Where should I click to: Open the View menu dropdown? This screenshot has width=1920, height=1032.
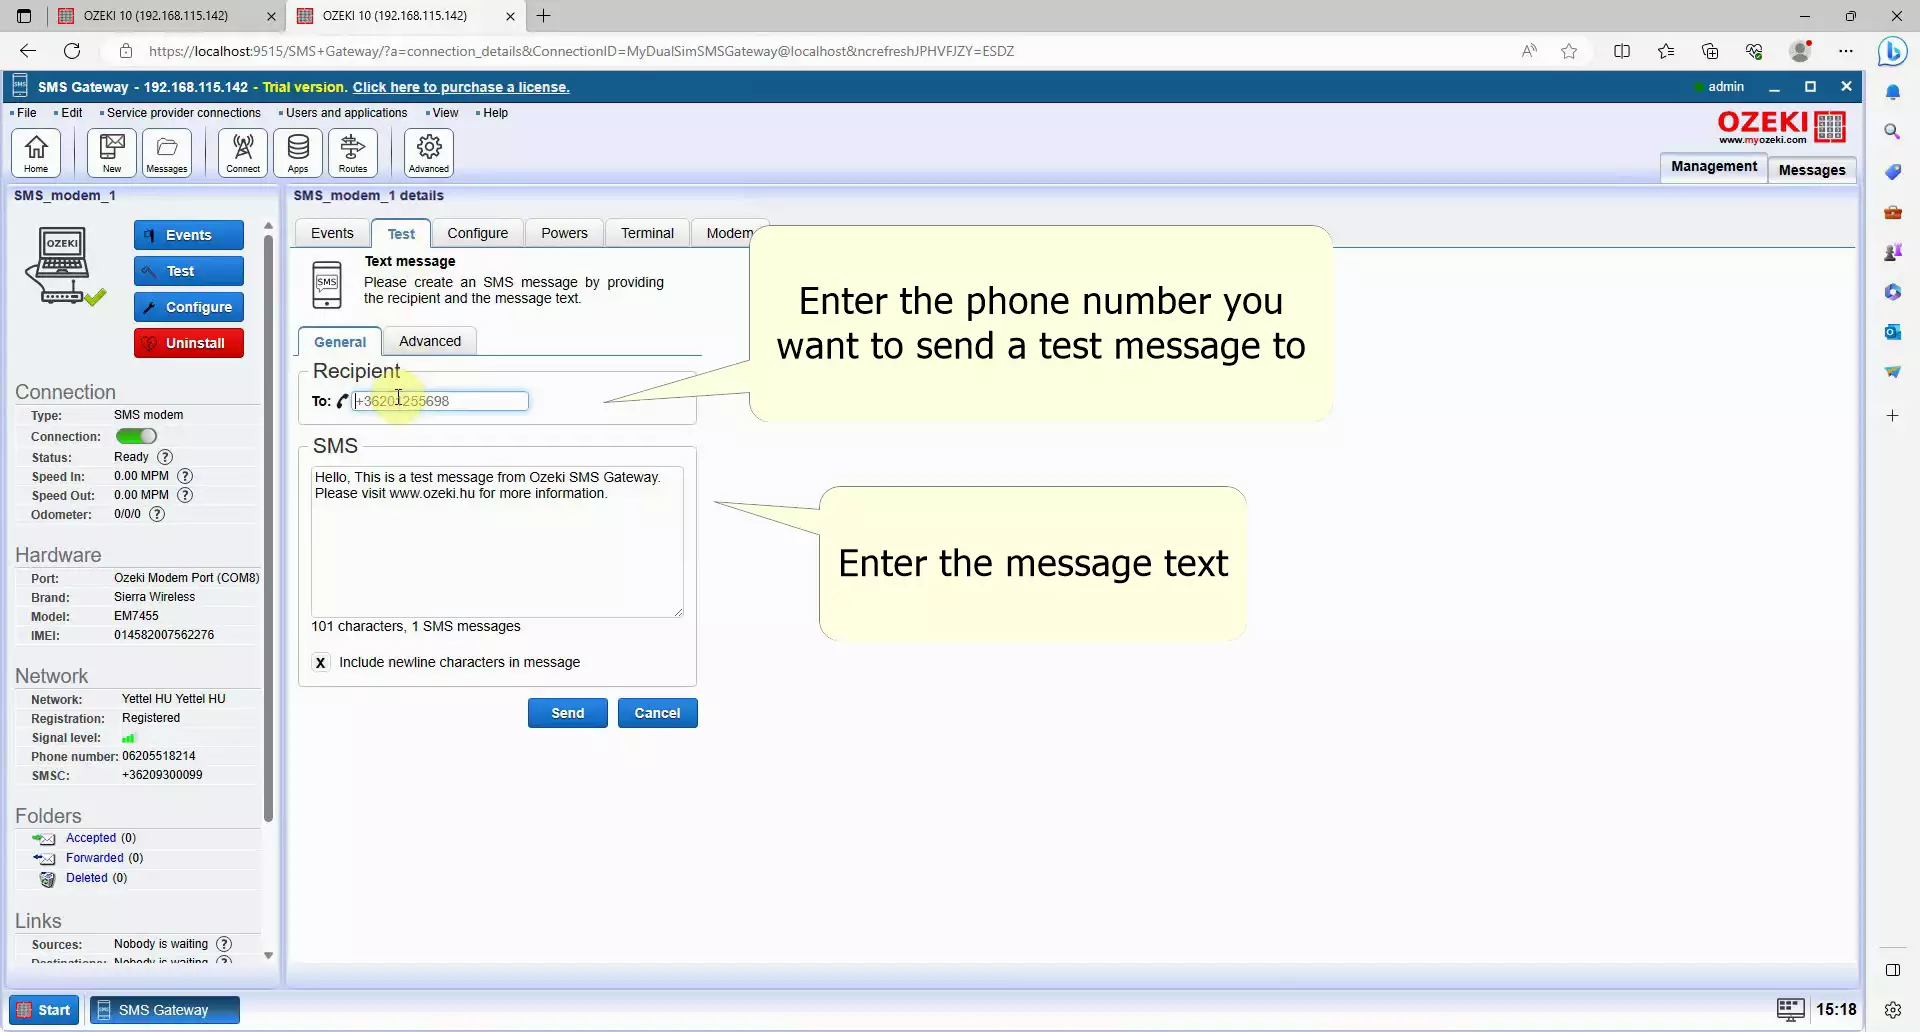coord(445,113)
